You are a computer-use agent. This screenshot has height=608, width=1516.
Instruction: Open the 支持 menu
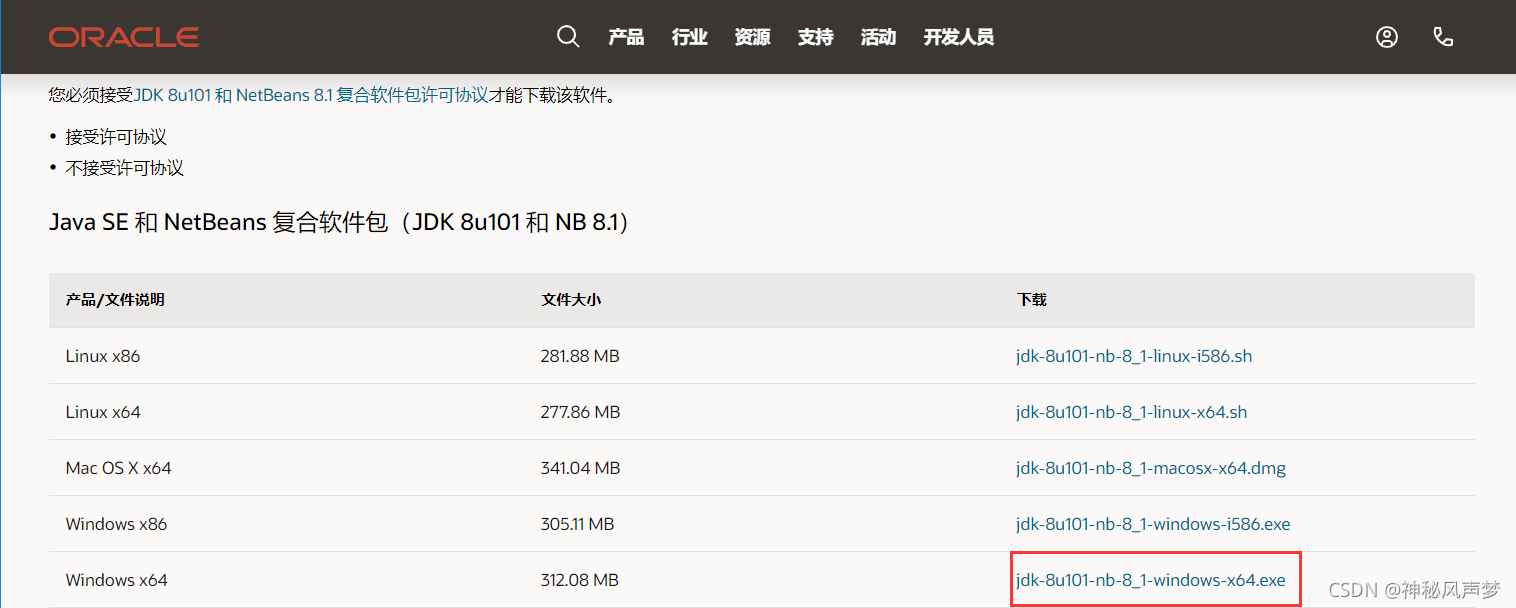[816, 37]
